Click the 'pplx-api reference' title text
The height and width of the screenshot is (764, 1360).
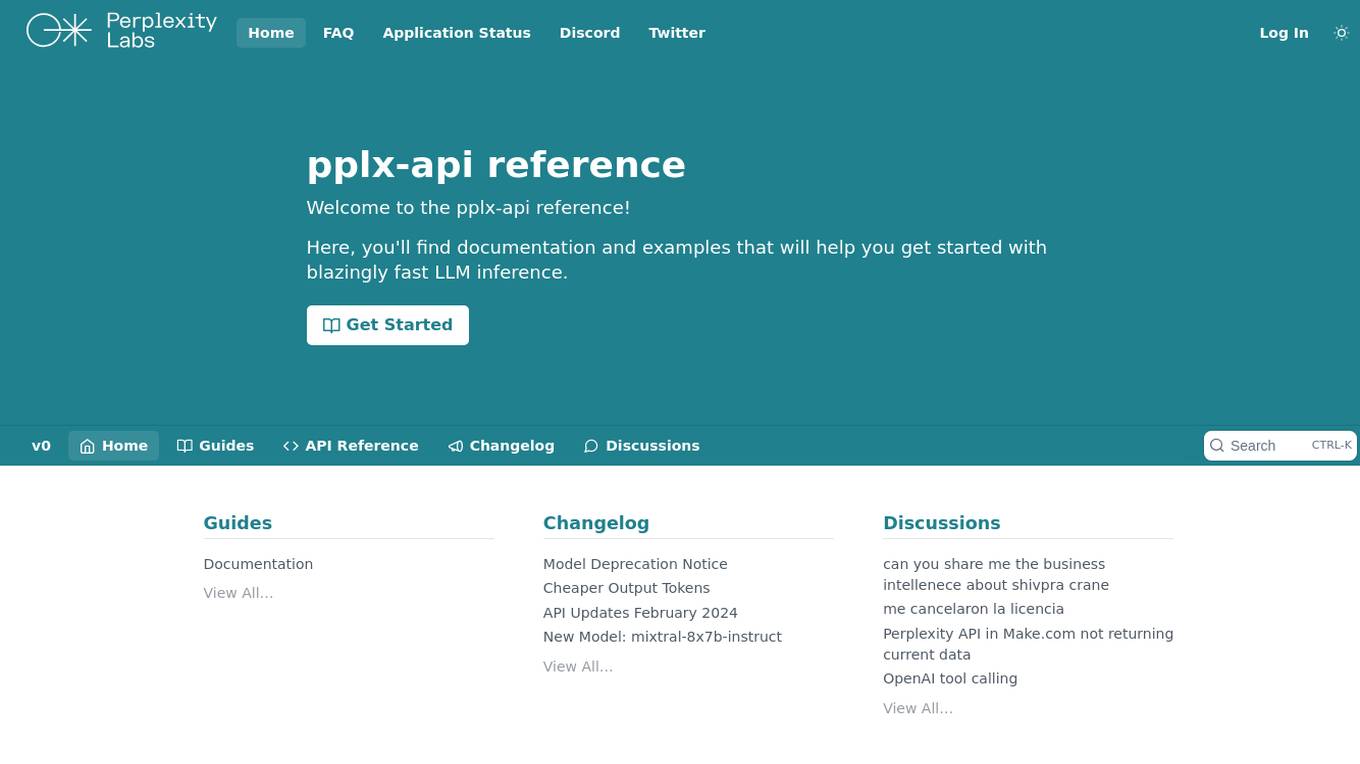[x=496, y=165]
